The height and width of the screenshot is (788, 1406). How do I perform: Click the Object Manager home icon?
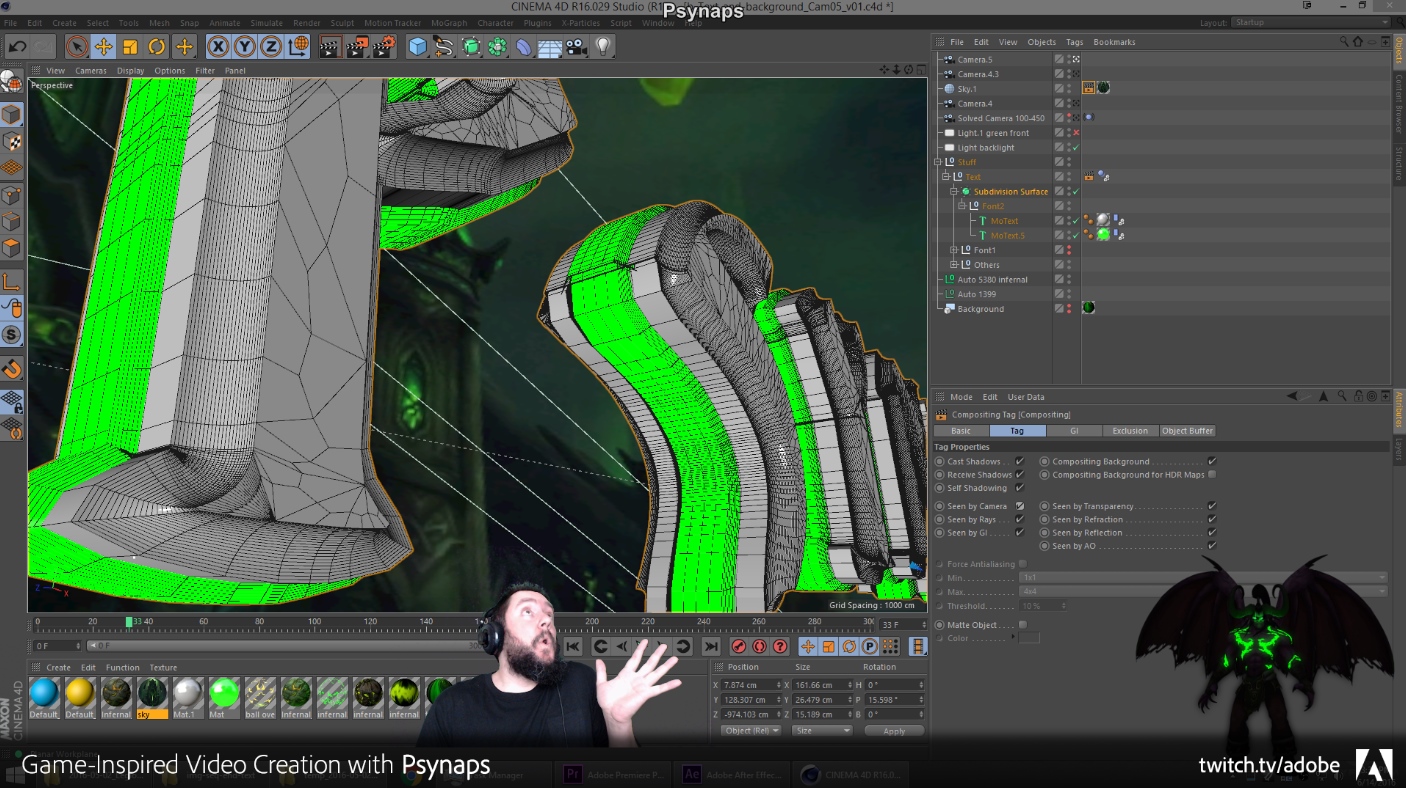coord(1357,42)
